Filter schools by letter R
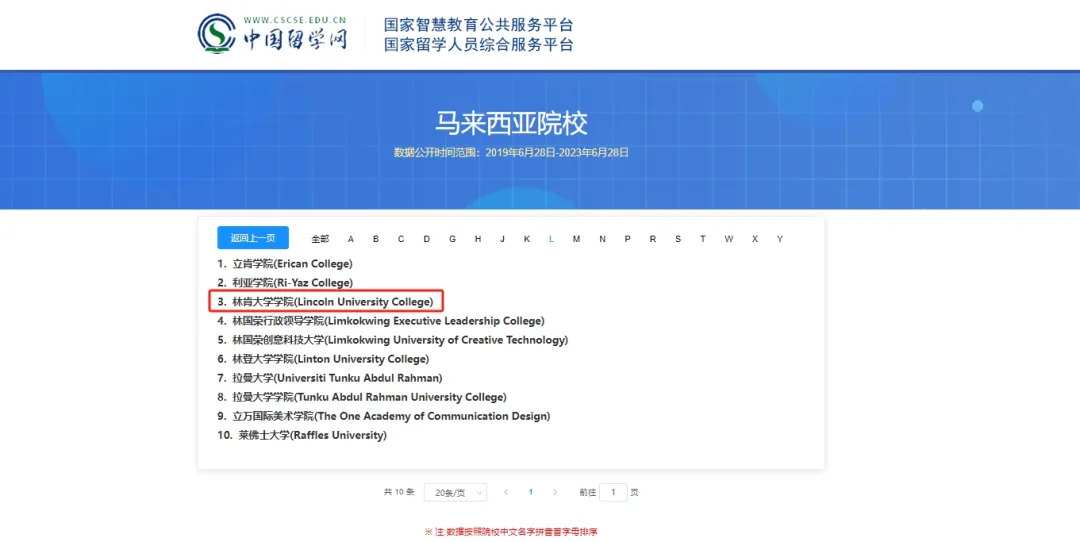Screen dimensions: 1080x542 pyautogui.click(x=652, y=239)
